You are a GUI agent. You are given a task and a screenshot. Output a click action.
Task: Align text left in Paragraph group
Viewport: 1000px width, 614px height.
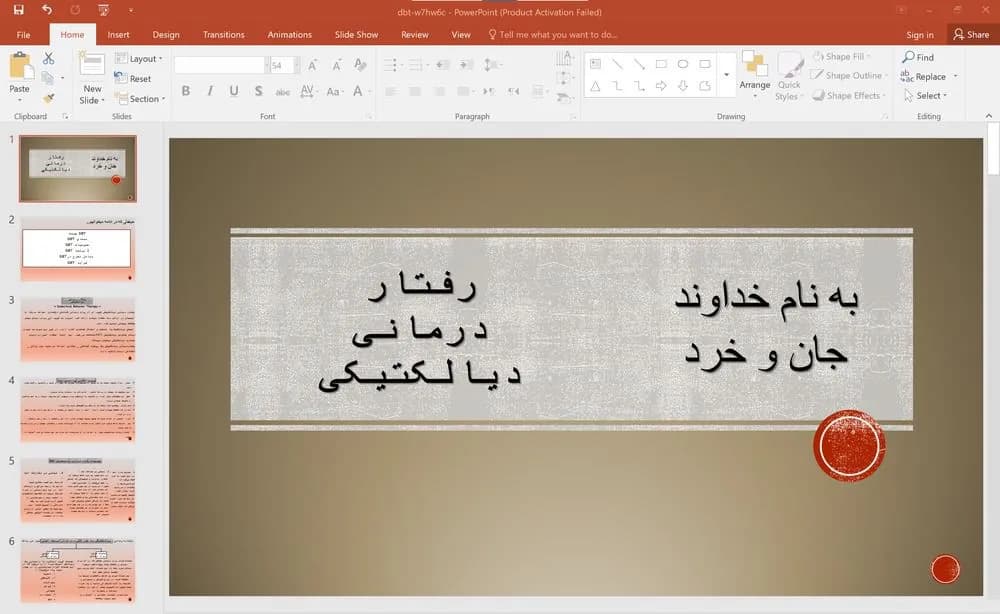tap(391, 91)
